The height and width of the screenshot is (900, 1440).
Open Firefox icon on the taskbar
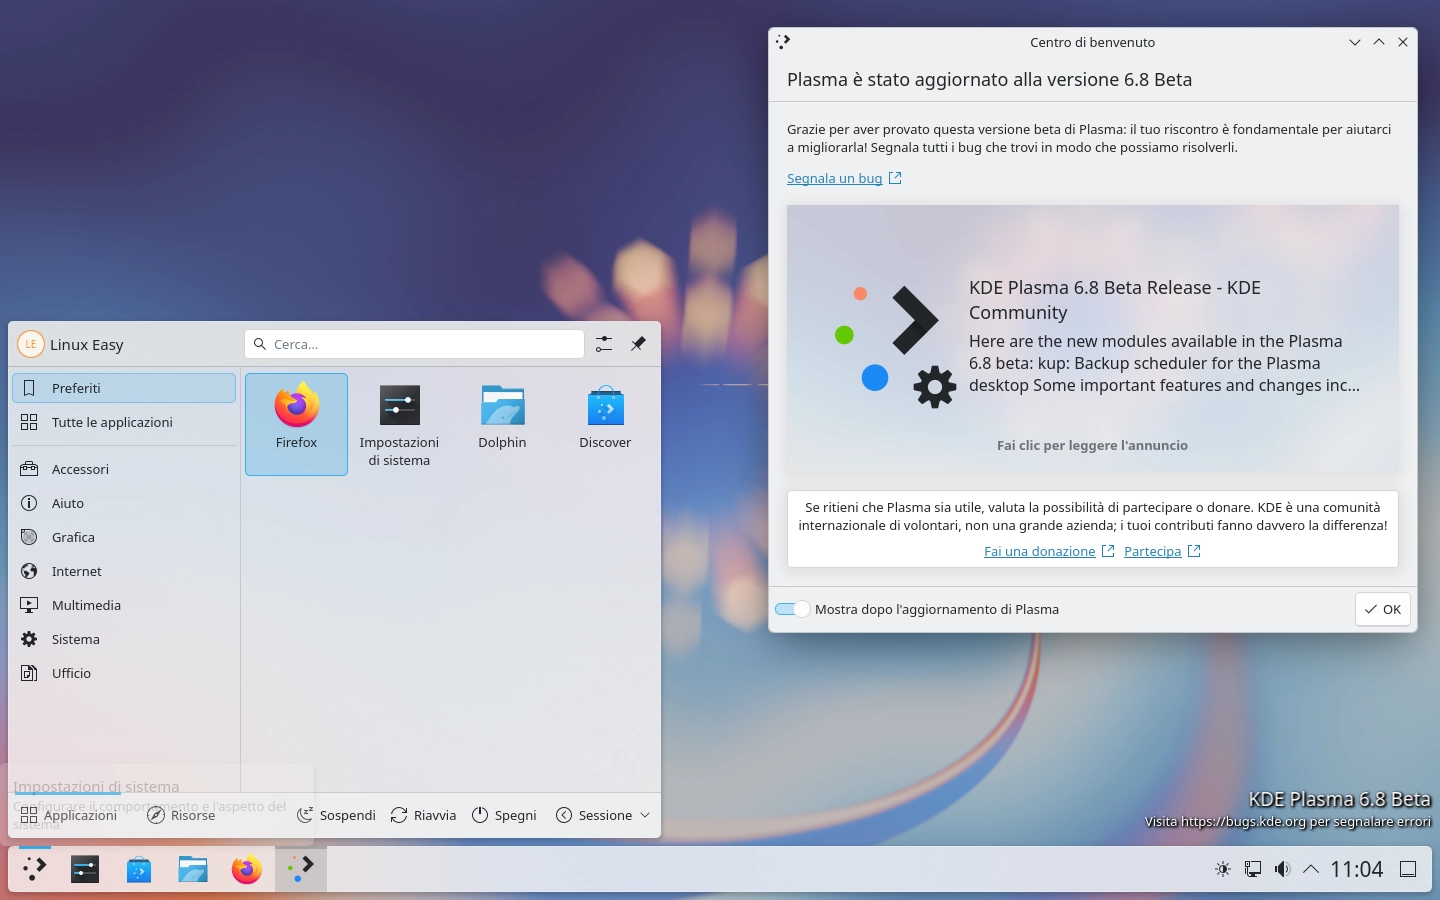coord(247,869)
